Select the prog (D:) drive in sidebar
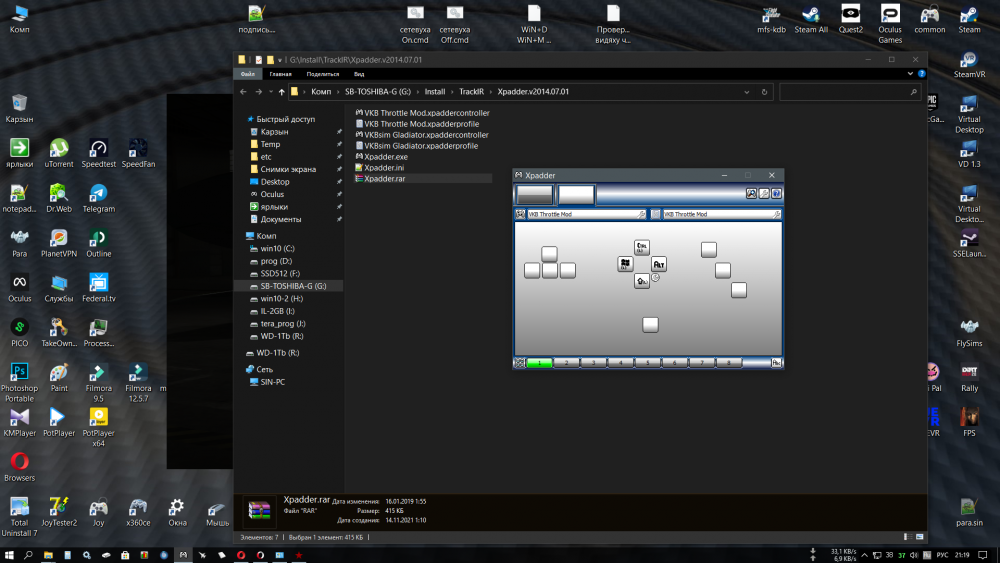1000x563 pixels. 276,260
